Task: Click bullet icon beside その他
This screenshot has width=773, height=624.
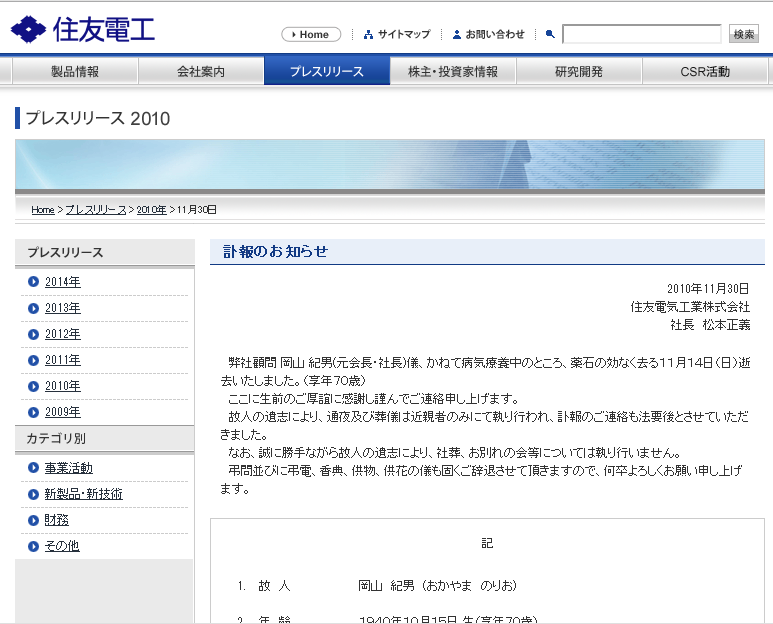Action: 33,546
